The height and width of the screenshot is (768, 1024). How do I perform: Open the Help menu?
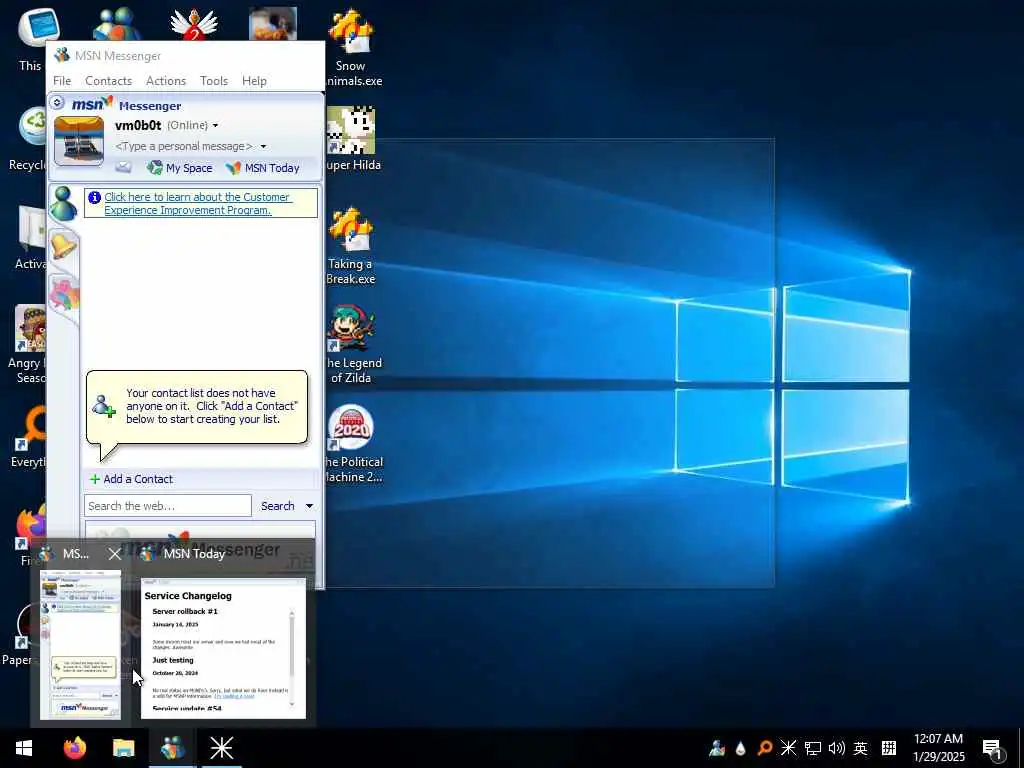[254, 81]
